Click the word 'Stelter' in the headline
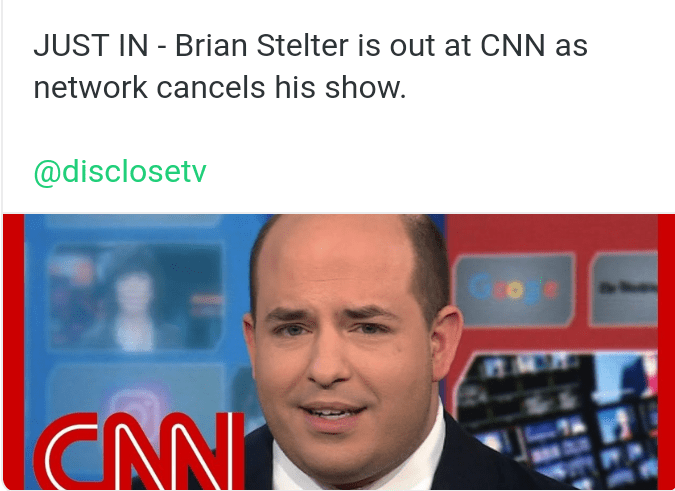The width and height of the screenshot is (675, 491). coord(303,46)
